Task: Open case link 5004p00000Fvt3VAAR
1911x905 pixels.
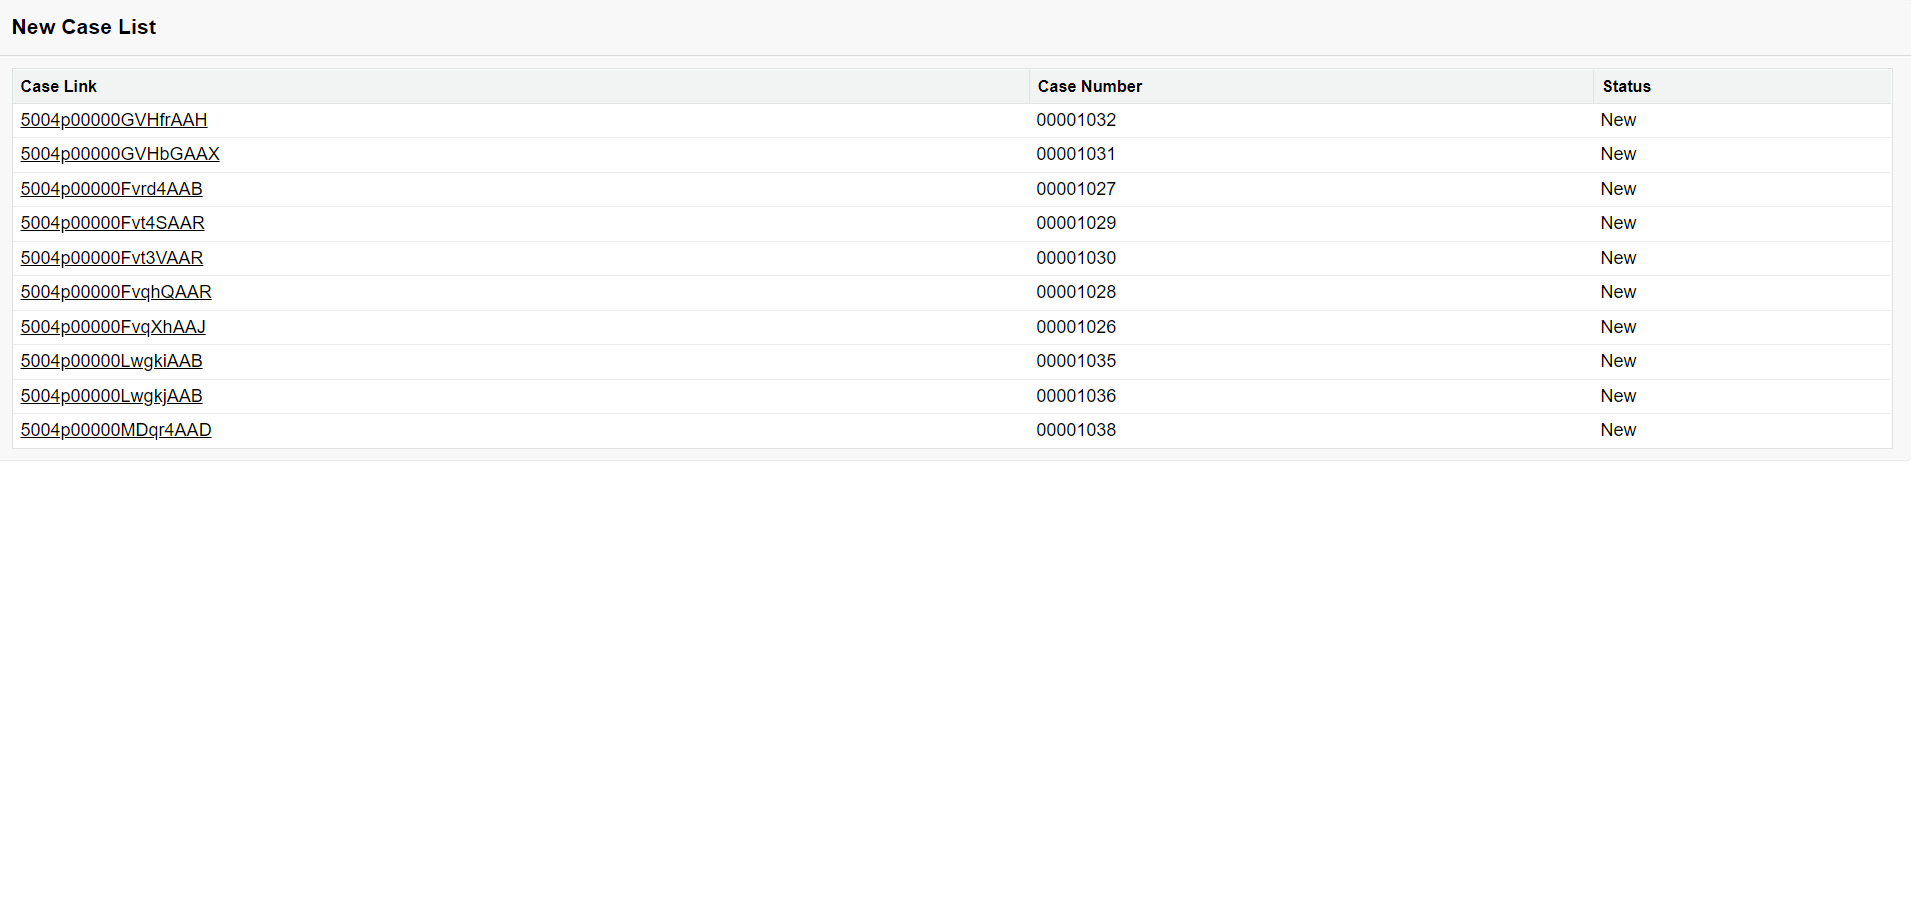Action: 112,258
